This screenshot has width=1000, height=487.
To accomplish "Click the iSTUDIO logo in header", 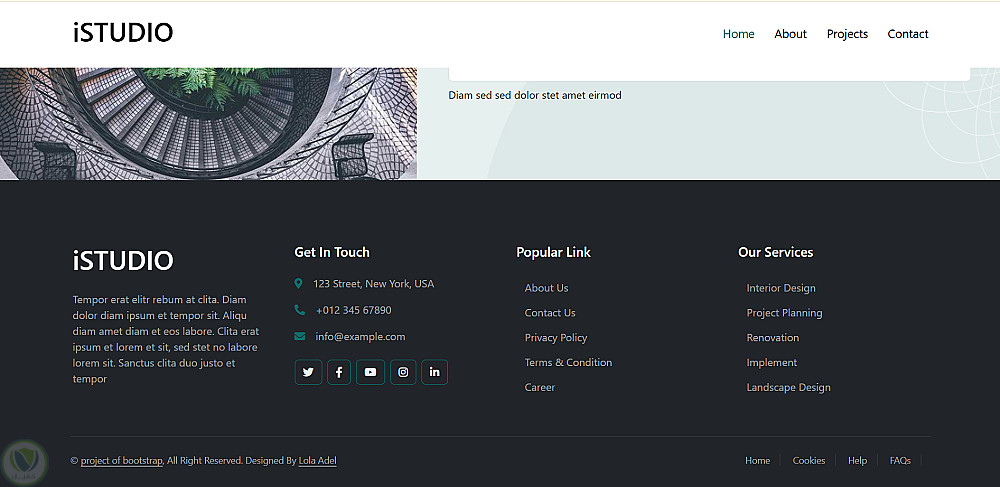I will pyautogui.click(x=123, y=33).
